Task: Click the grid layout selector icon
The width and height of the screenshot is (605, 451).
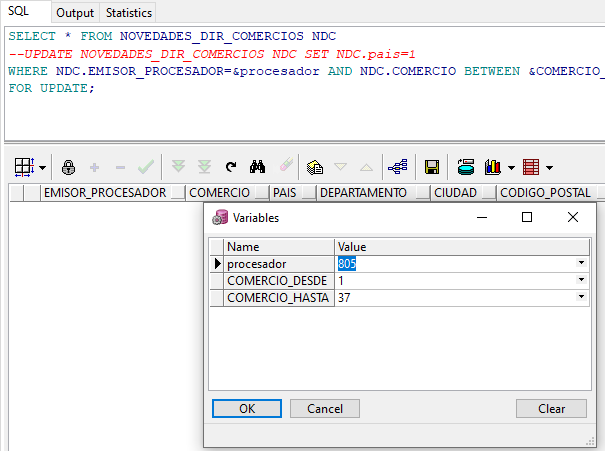Action: [x=23, y=167]
